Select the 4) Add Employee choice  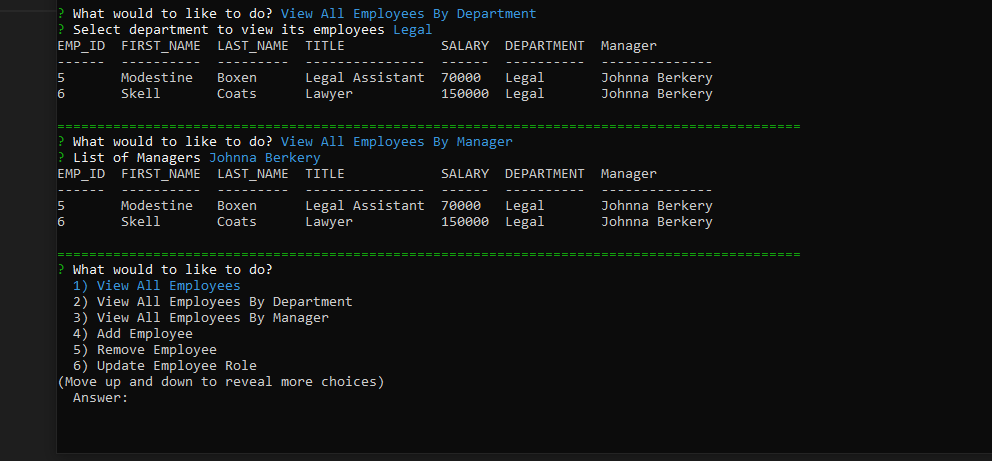133,333
